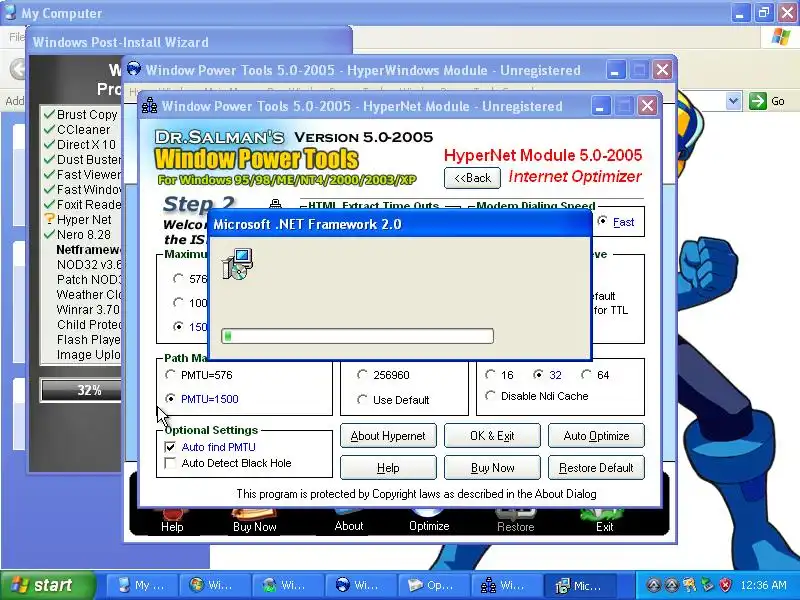
Task: Enable Auto Detect Black Hole checkbox
Action: (170, 463)
